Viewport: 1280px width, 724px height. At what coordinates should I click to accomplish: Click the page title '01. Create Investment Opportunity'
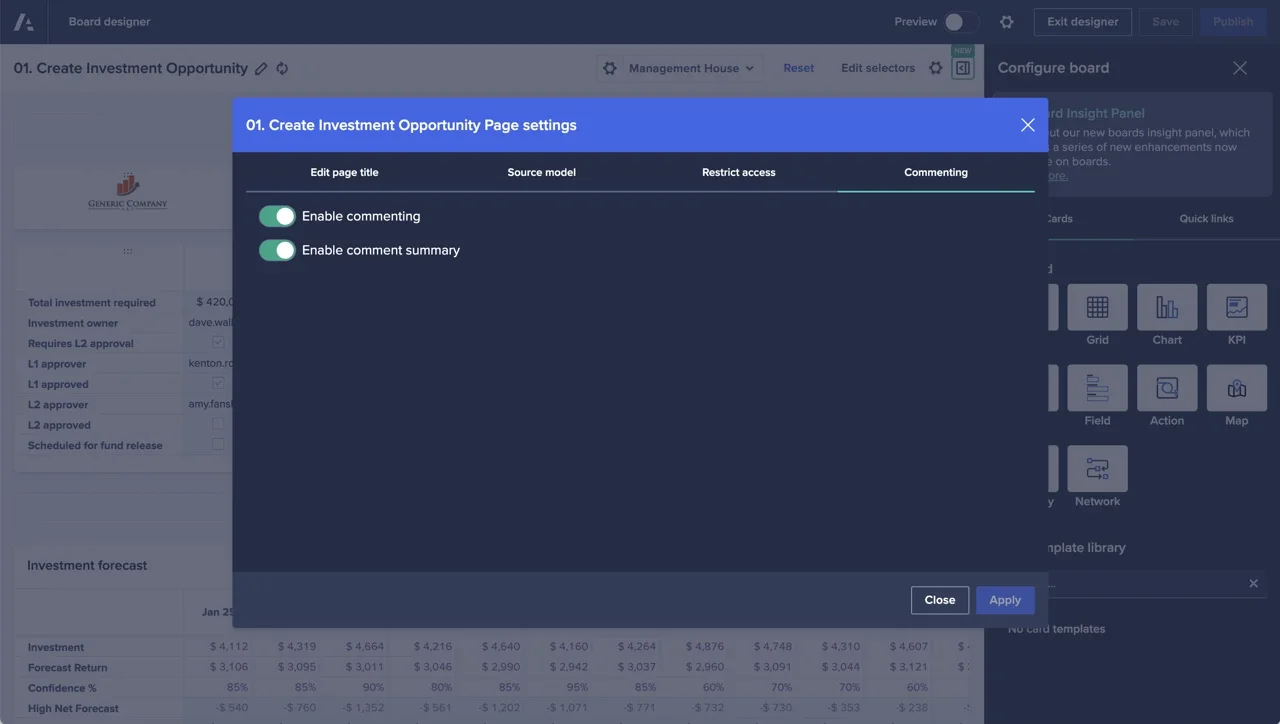point(131,69)
